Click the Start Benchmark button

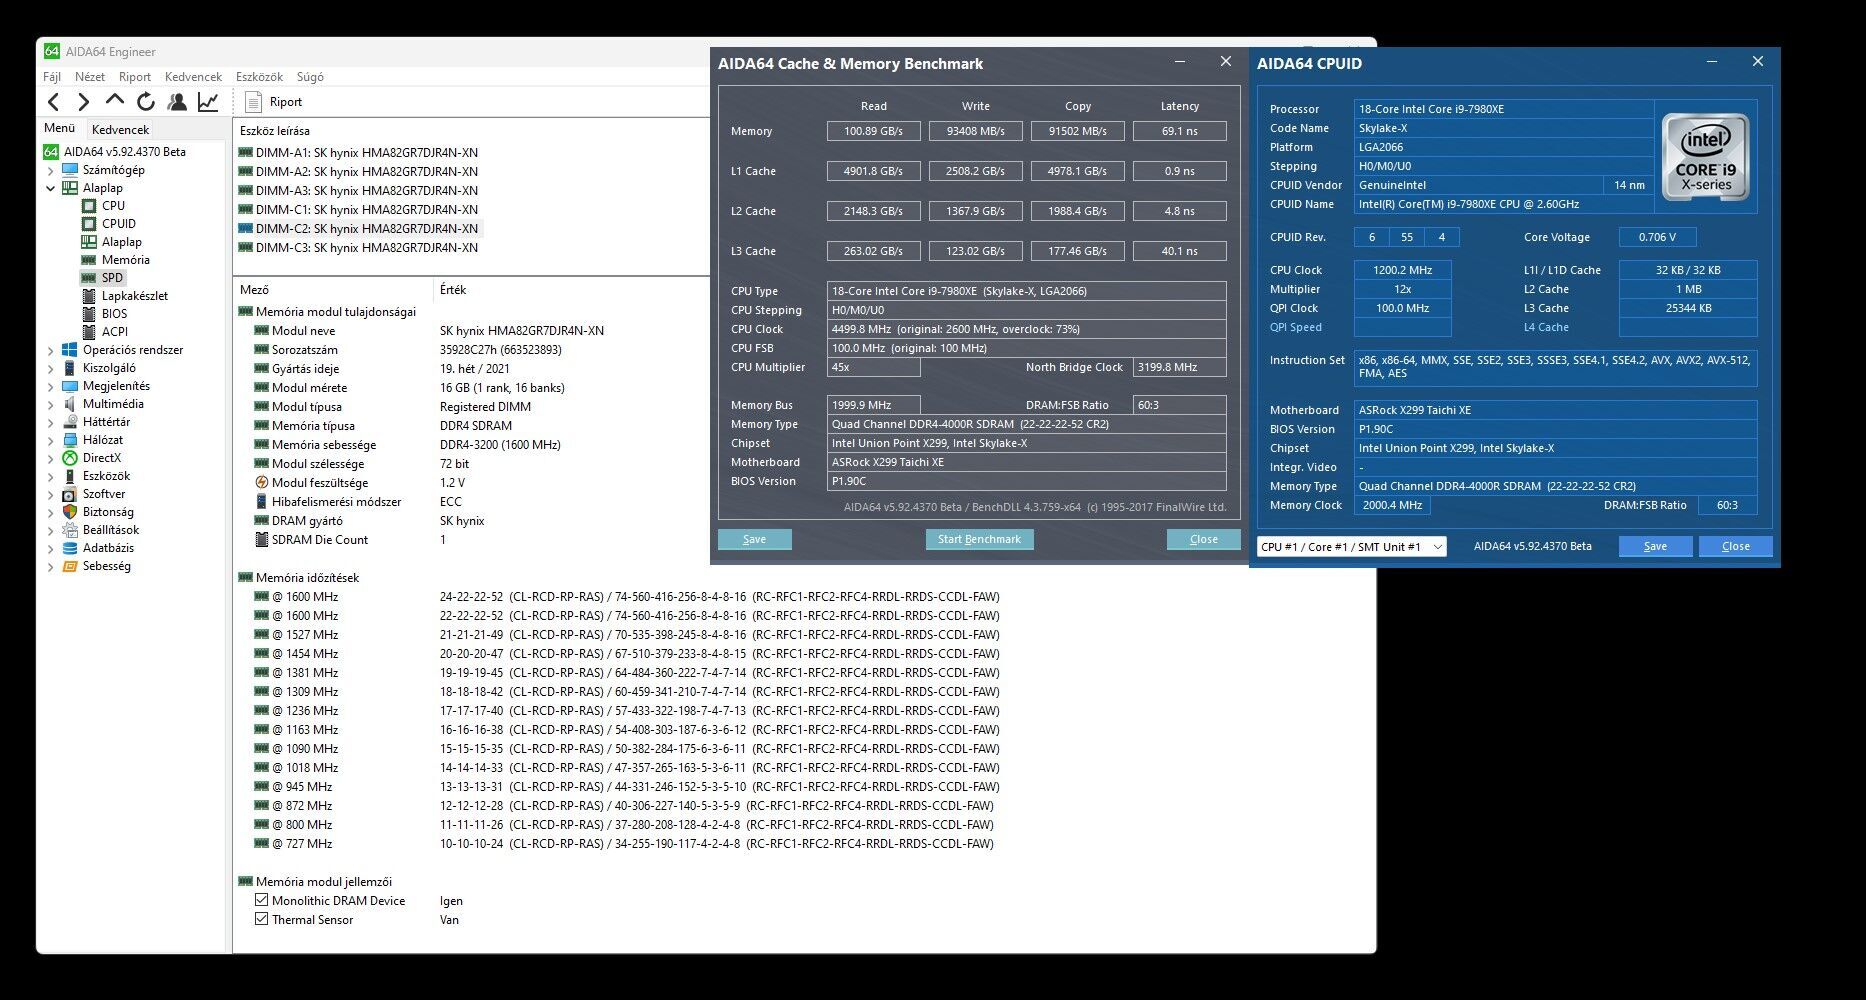tap(979, 539)
